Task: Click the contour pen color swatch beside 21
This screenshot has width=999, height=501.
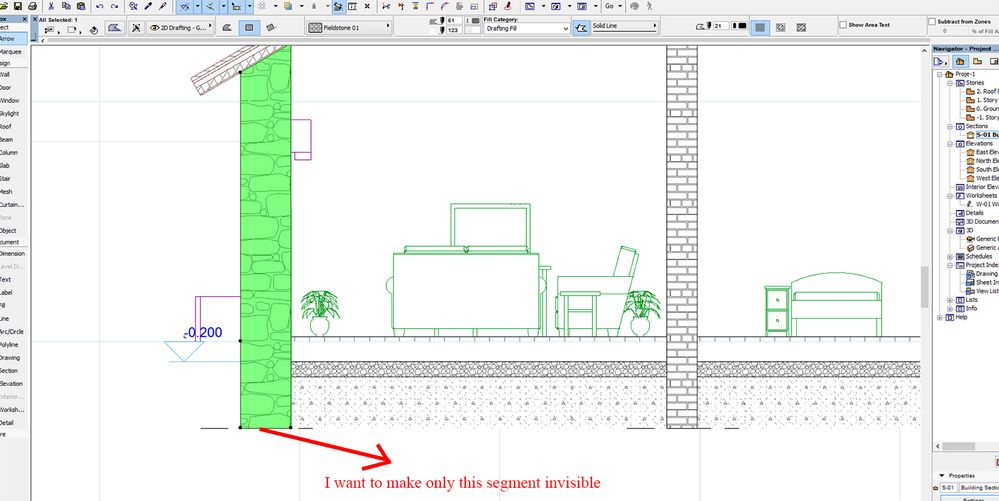Action: click(x=740, y=25)
